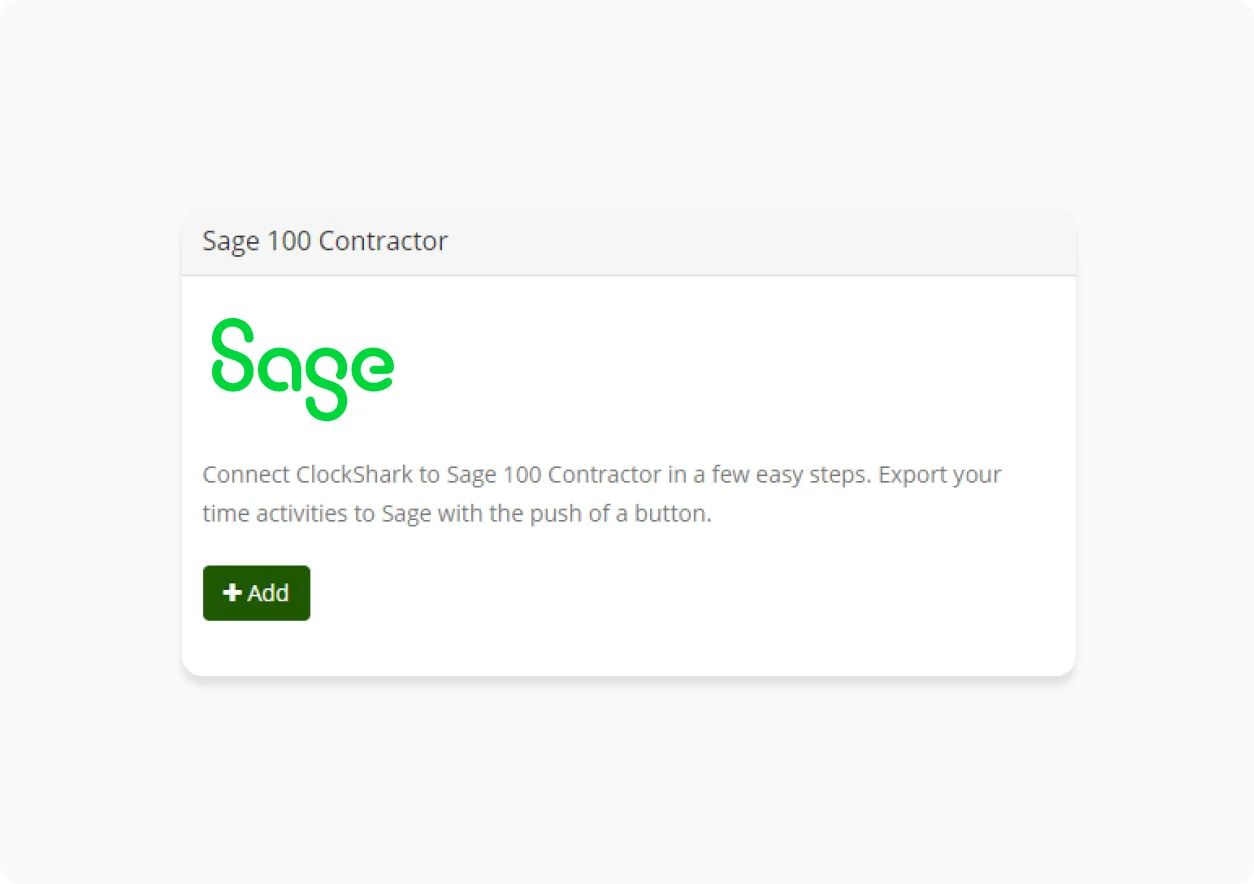Screen dimensions: 1254x884
Task: Click the Add text label on the button
Action: (x=268, y=593)
